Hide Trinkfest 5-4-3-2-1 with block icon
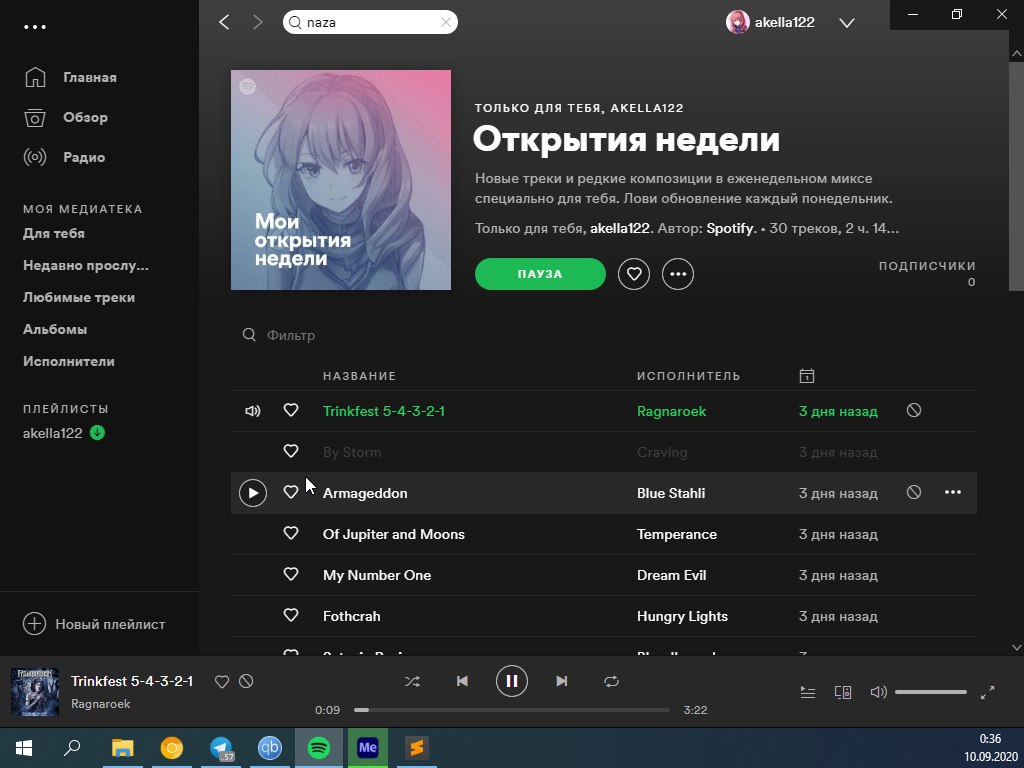 tap(914, 410)
